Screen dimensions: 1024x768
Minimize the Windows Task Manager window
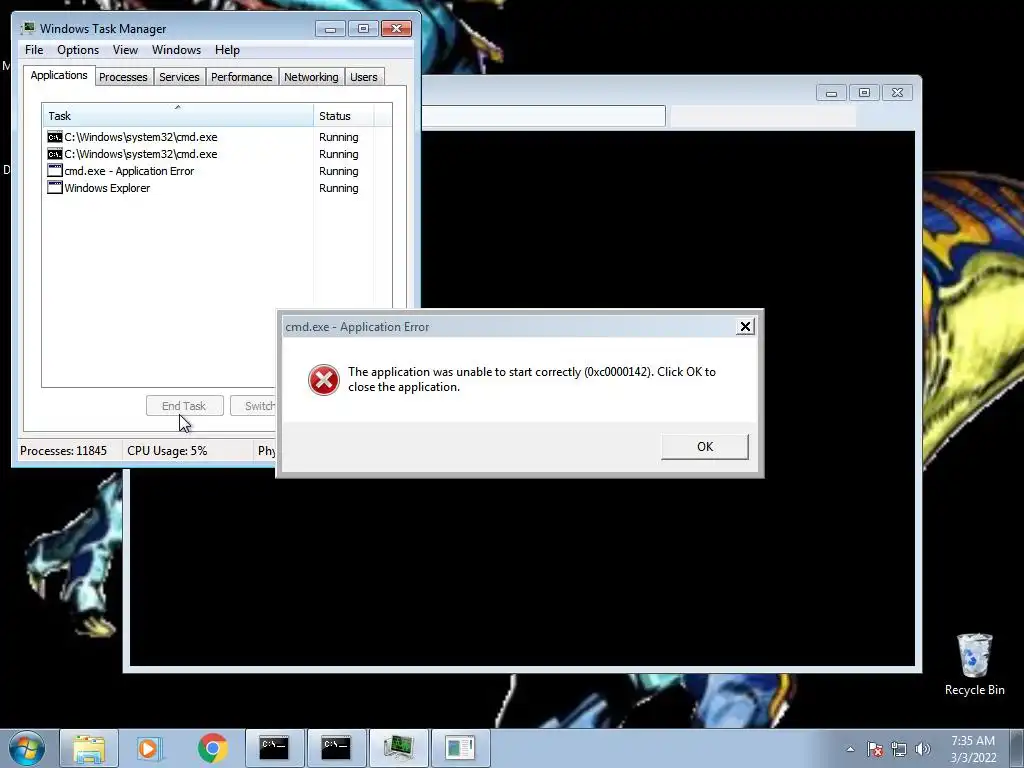point(330,29)
